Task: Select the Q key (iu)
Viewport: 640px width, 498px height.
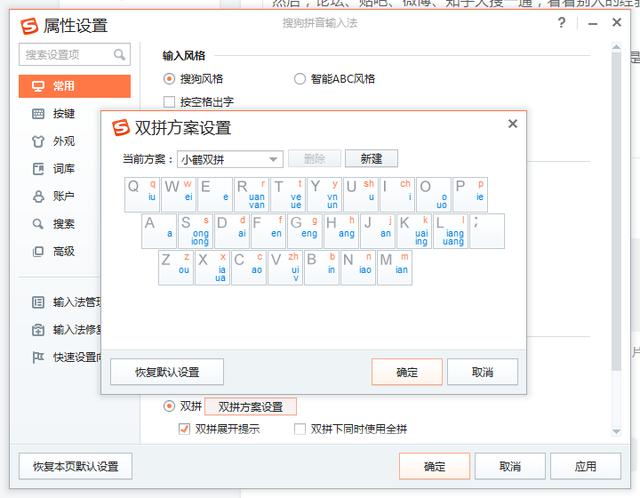Action: click(142, 194)
